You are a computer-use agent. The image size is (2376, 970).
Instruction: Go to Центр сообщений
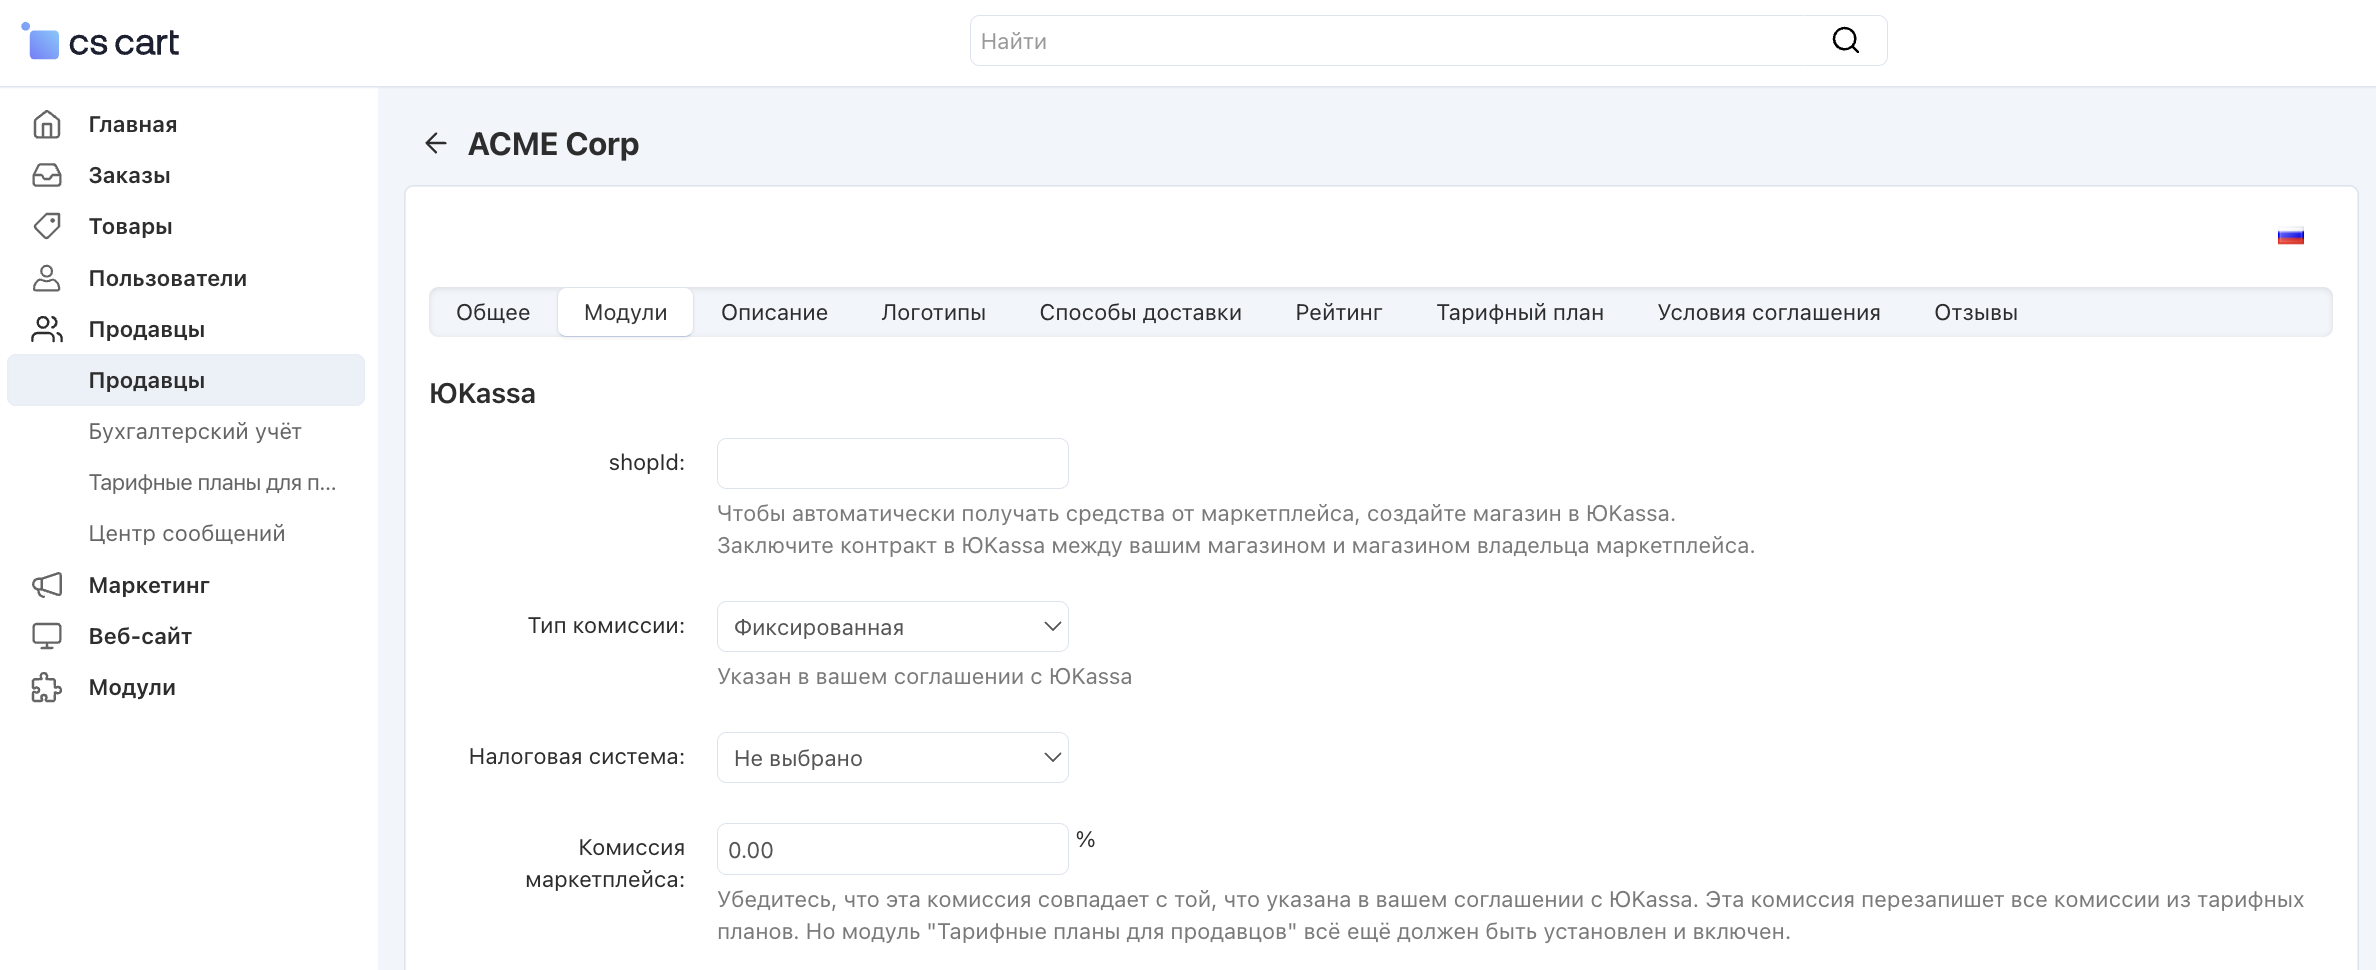pyautogui.click(x=187, y=533)
